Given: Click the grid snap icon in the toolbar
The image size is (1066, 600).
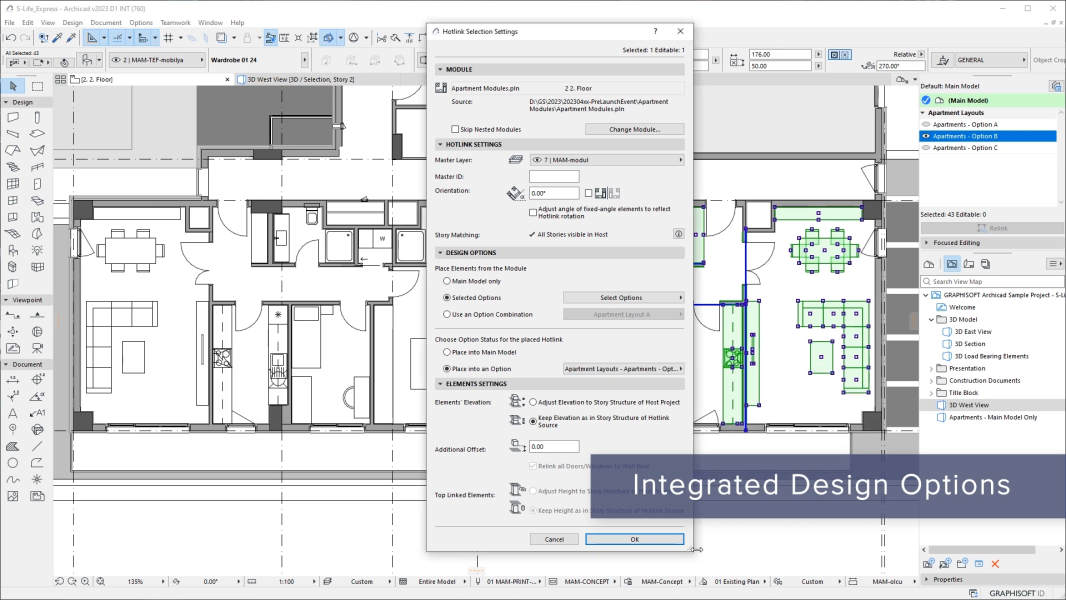Looking at the screenshot, I should (168, 38).
